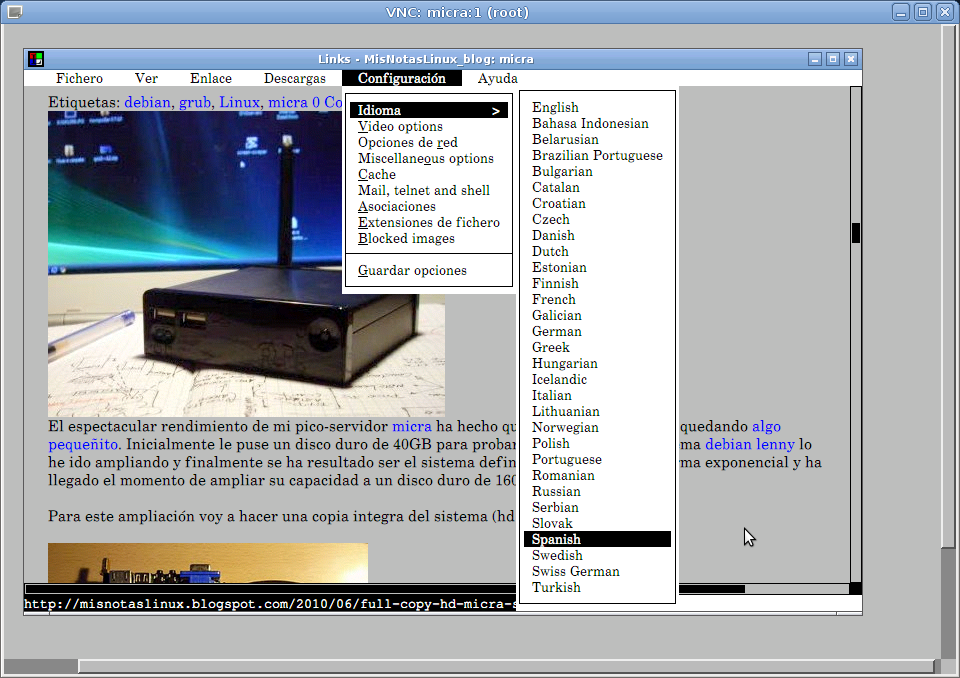Select English from the language list
960x678 pixels.
coord(555,107)
